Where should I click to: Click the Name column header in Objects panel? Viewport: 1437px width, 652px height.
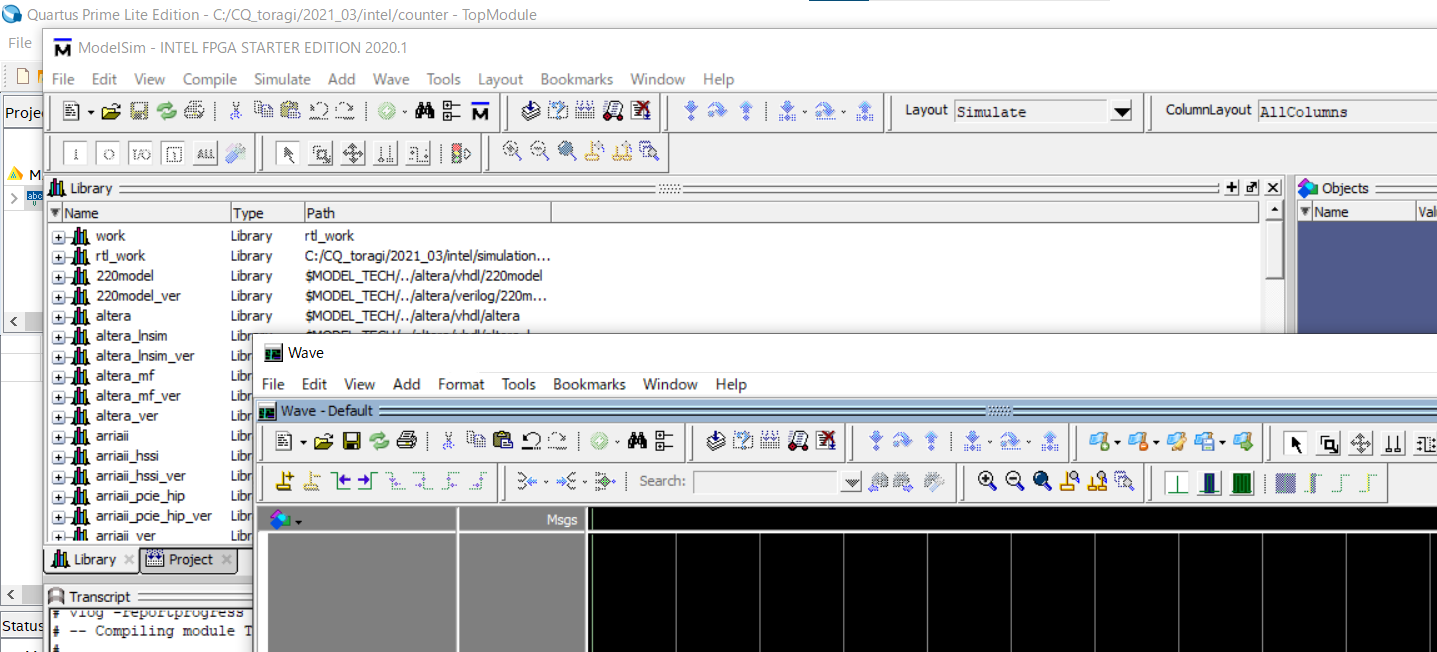1363,212
